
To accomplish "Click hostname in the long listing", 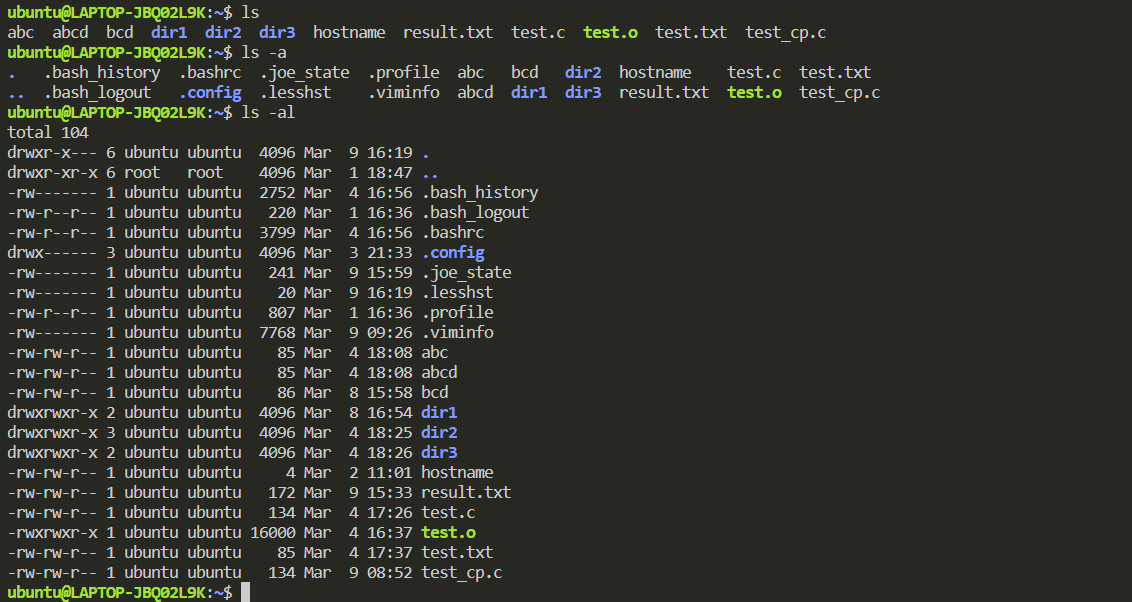I will pyautogui.click(x=457, y=473).
